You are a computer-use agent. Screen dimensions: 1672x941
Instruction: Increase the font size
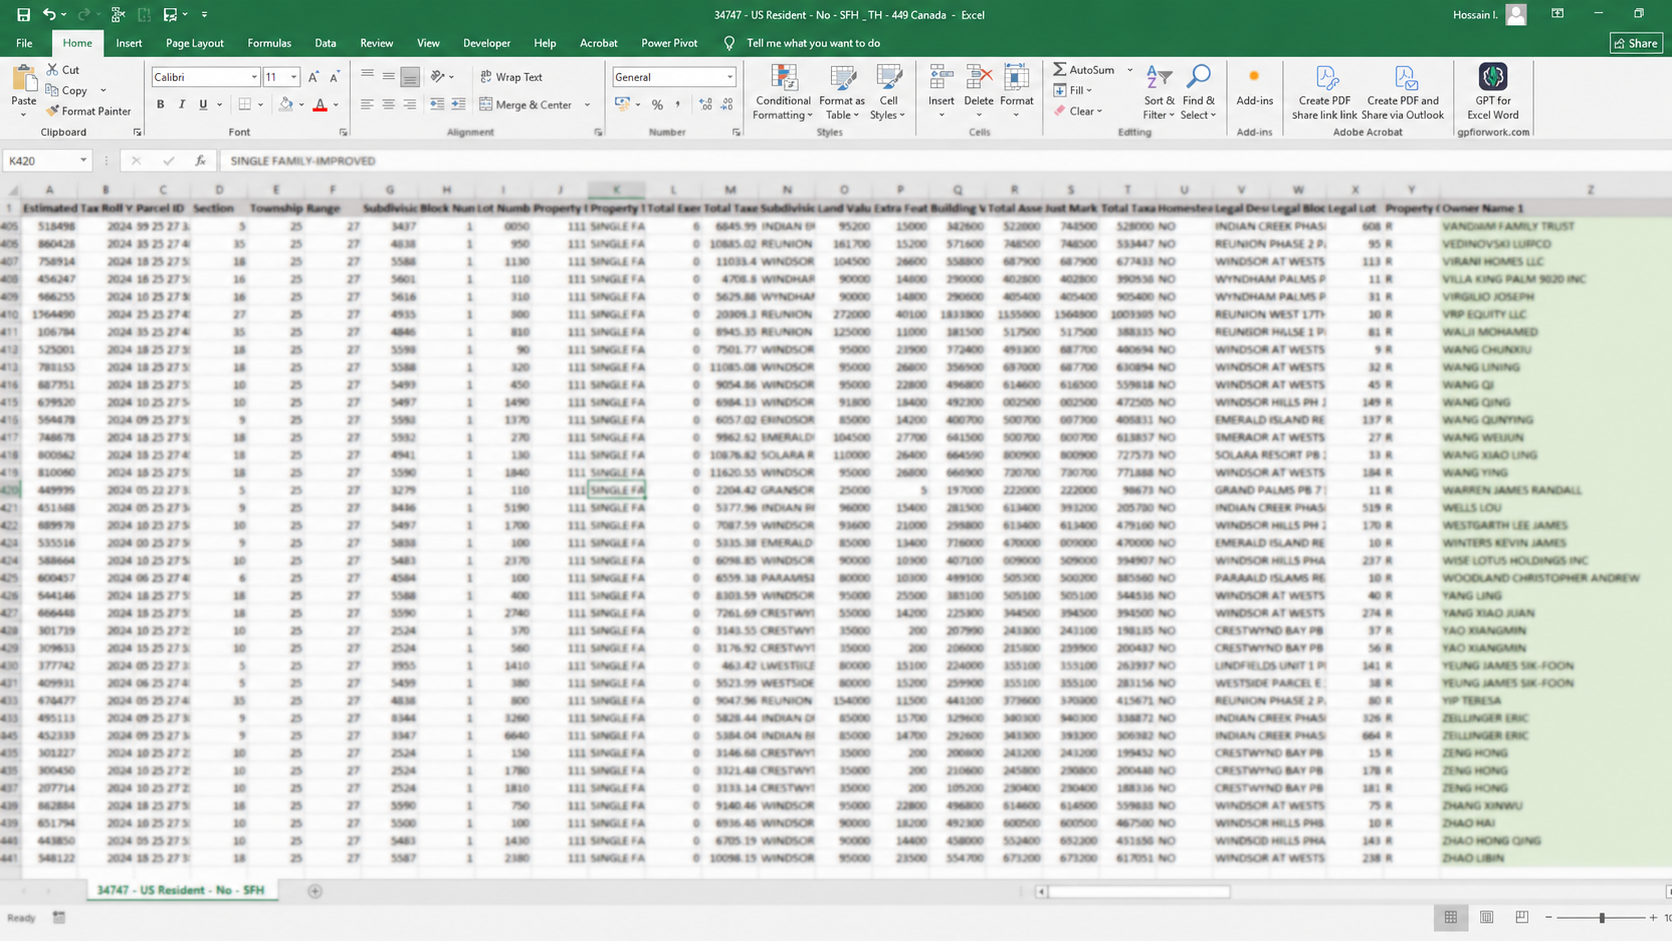tap(314, 77)
